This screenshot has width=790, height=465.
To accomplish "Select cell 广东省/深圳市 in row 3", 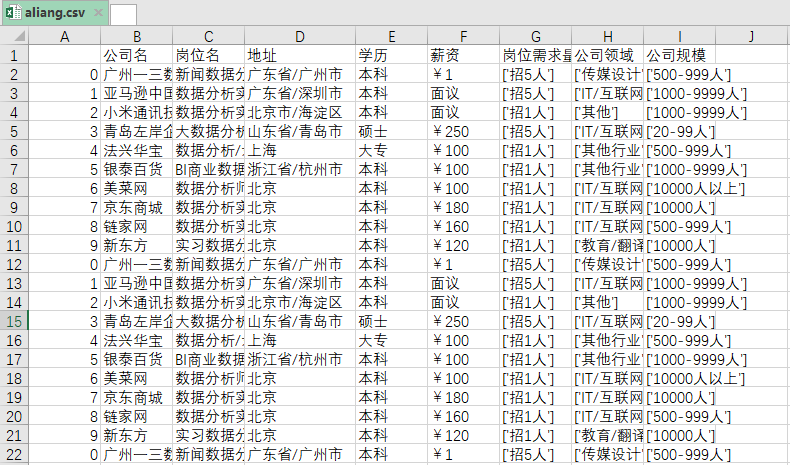I will coord(300,93).
